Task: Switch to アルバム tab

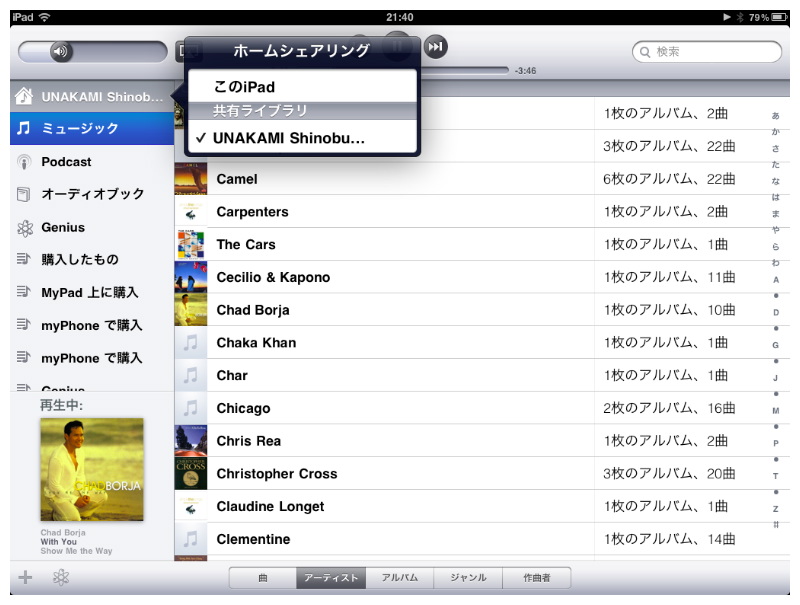Action: 399,577
